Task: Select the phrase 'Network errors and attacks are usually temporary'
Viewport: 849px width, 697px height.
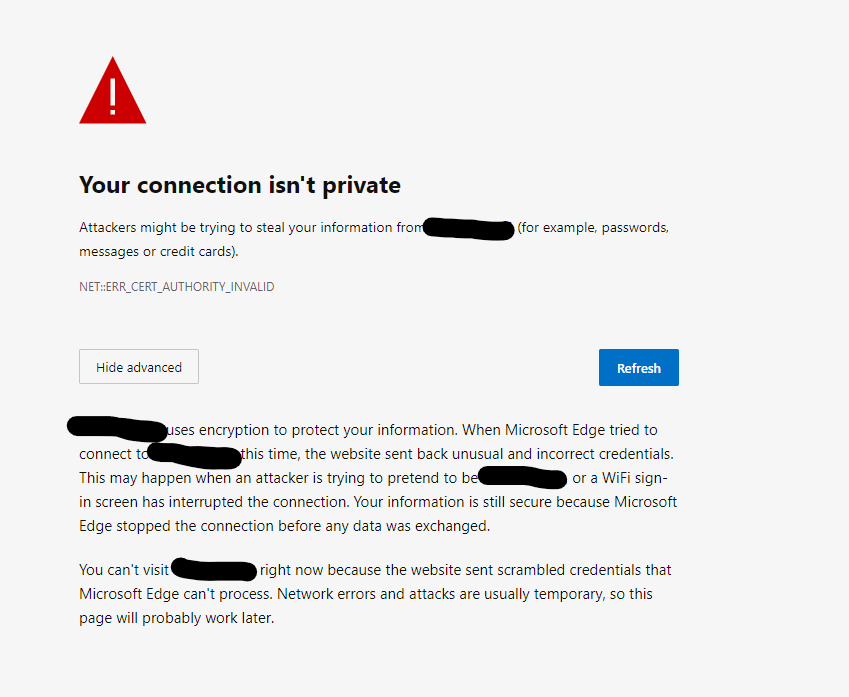Action: pos(440,593)
